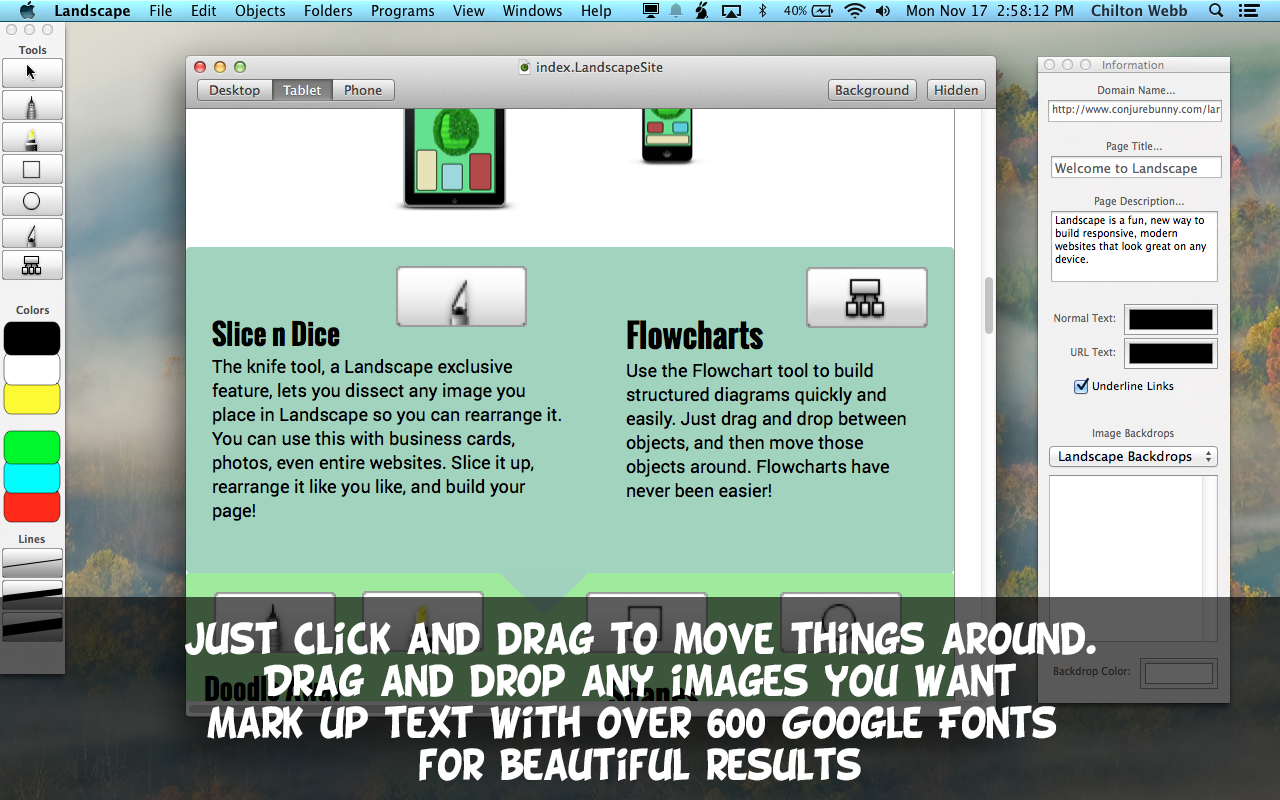Pick the green color swatch
This screenshot has width=1280, height=800.
click(32, 446)
